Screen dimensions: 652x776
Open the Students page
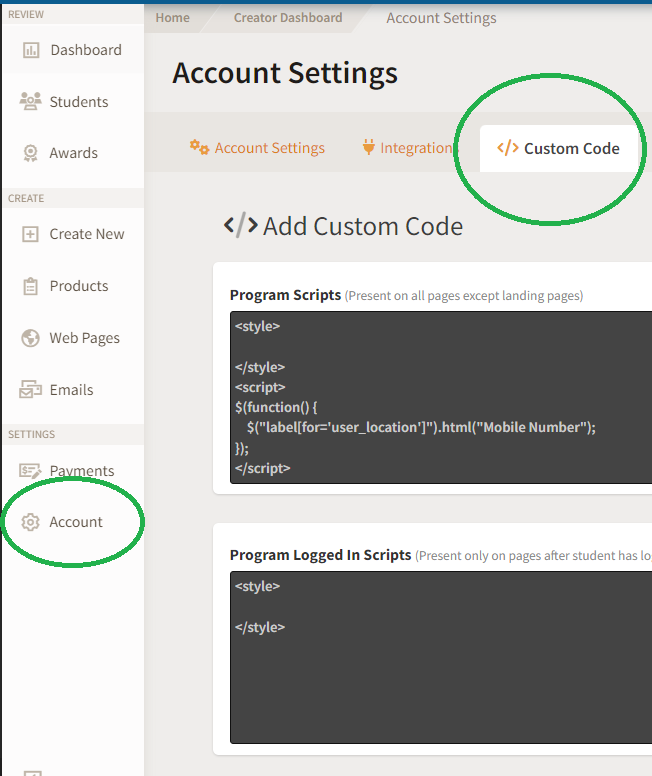(x=73, y=101)
